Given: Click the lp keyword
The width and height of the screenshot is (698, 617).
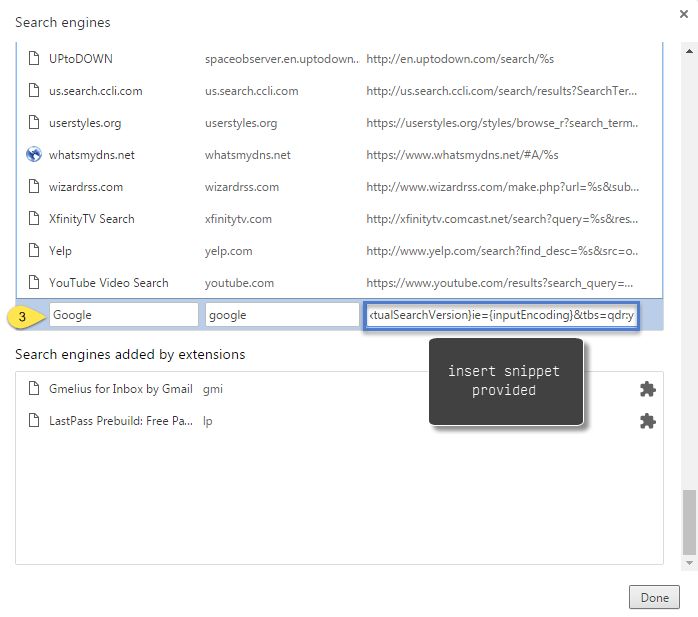Looking at the screenshot, I should (207, 422).
